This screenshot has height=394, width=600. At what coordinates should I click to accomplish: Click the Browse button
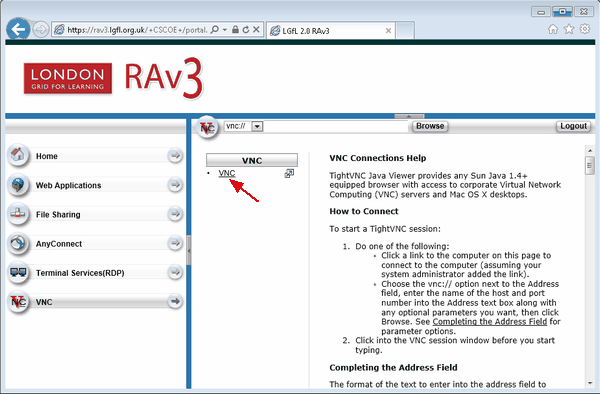[430, 126]
